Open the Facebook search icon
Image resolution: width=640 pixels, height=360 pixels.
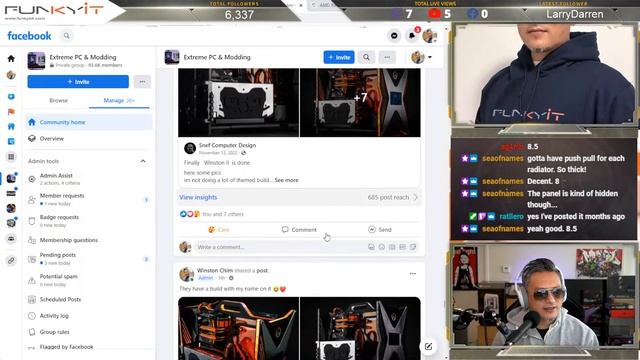click(67, 36)
